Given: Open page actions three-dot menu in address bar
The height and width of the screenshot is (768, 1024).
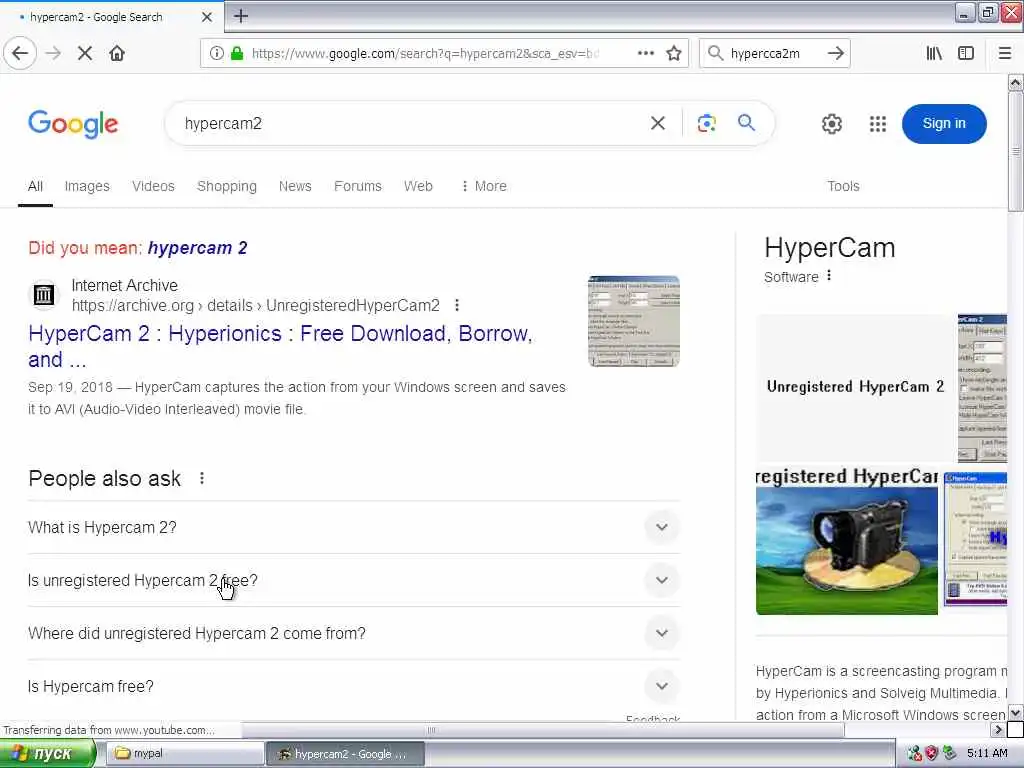Looking at the screenshot, I should coord(645,54).
